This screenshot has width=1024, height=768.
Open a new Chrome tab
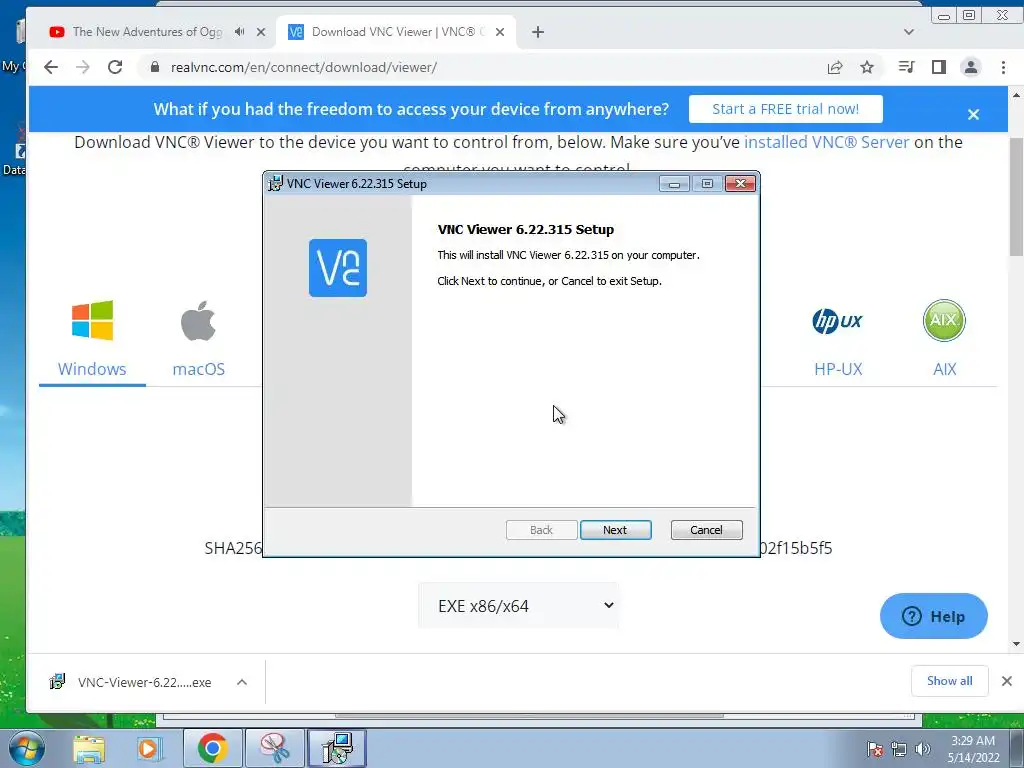(x=537, y=31)
